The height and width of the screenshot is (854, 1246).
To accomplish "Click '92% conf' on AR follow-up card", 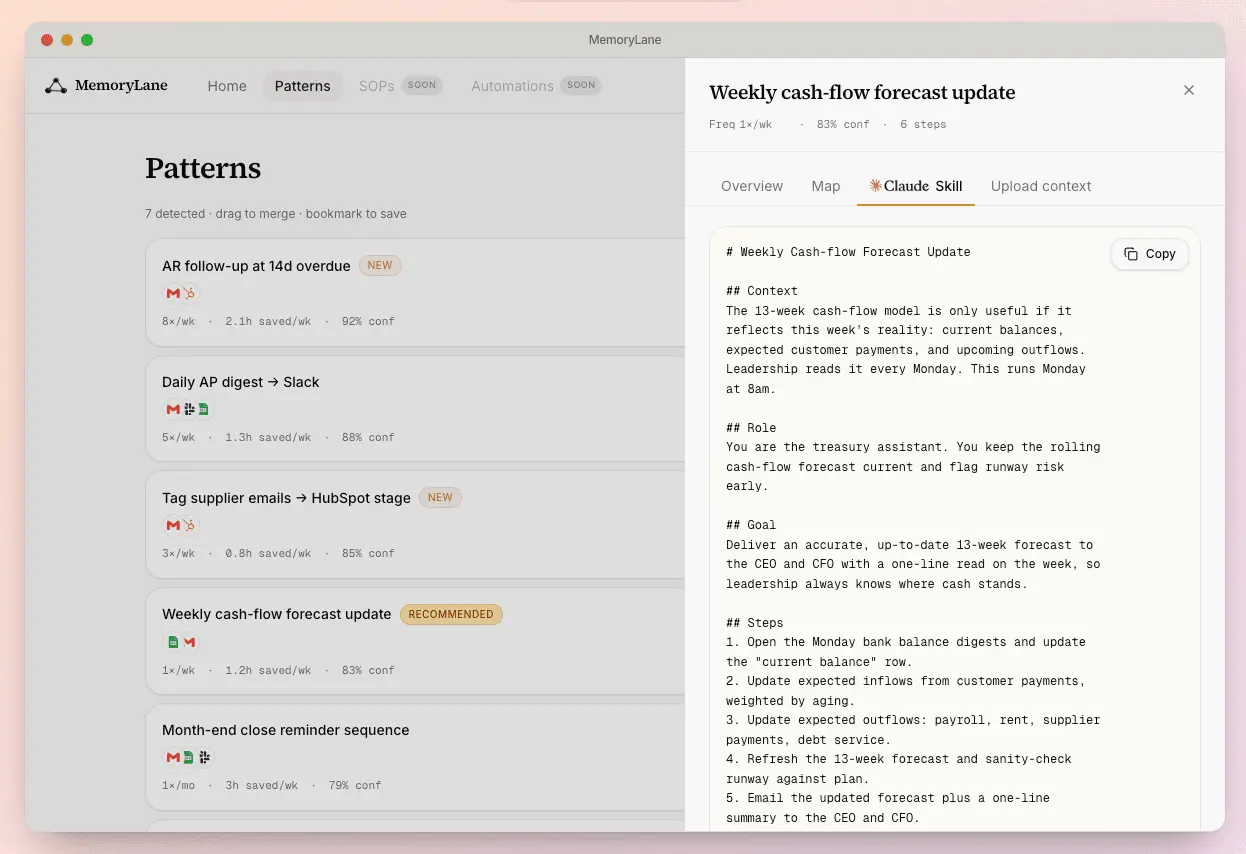I will tap(368, 322).
